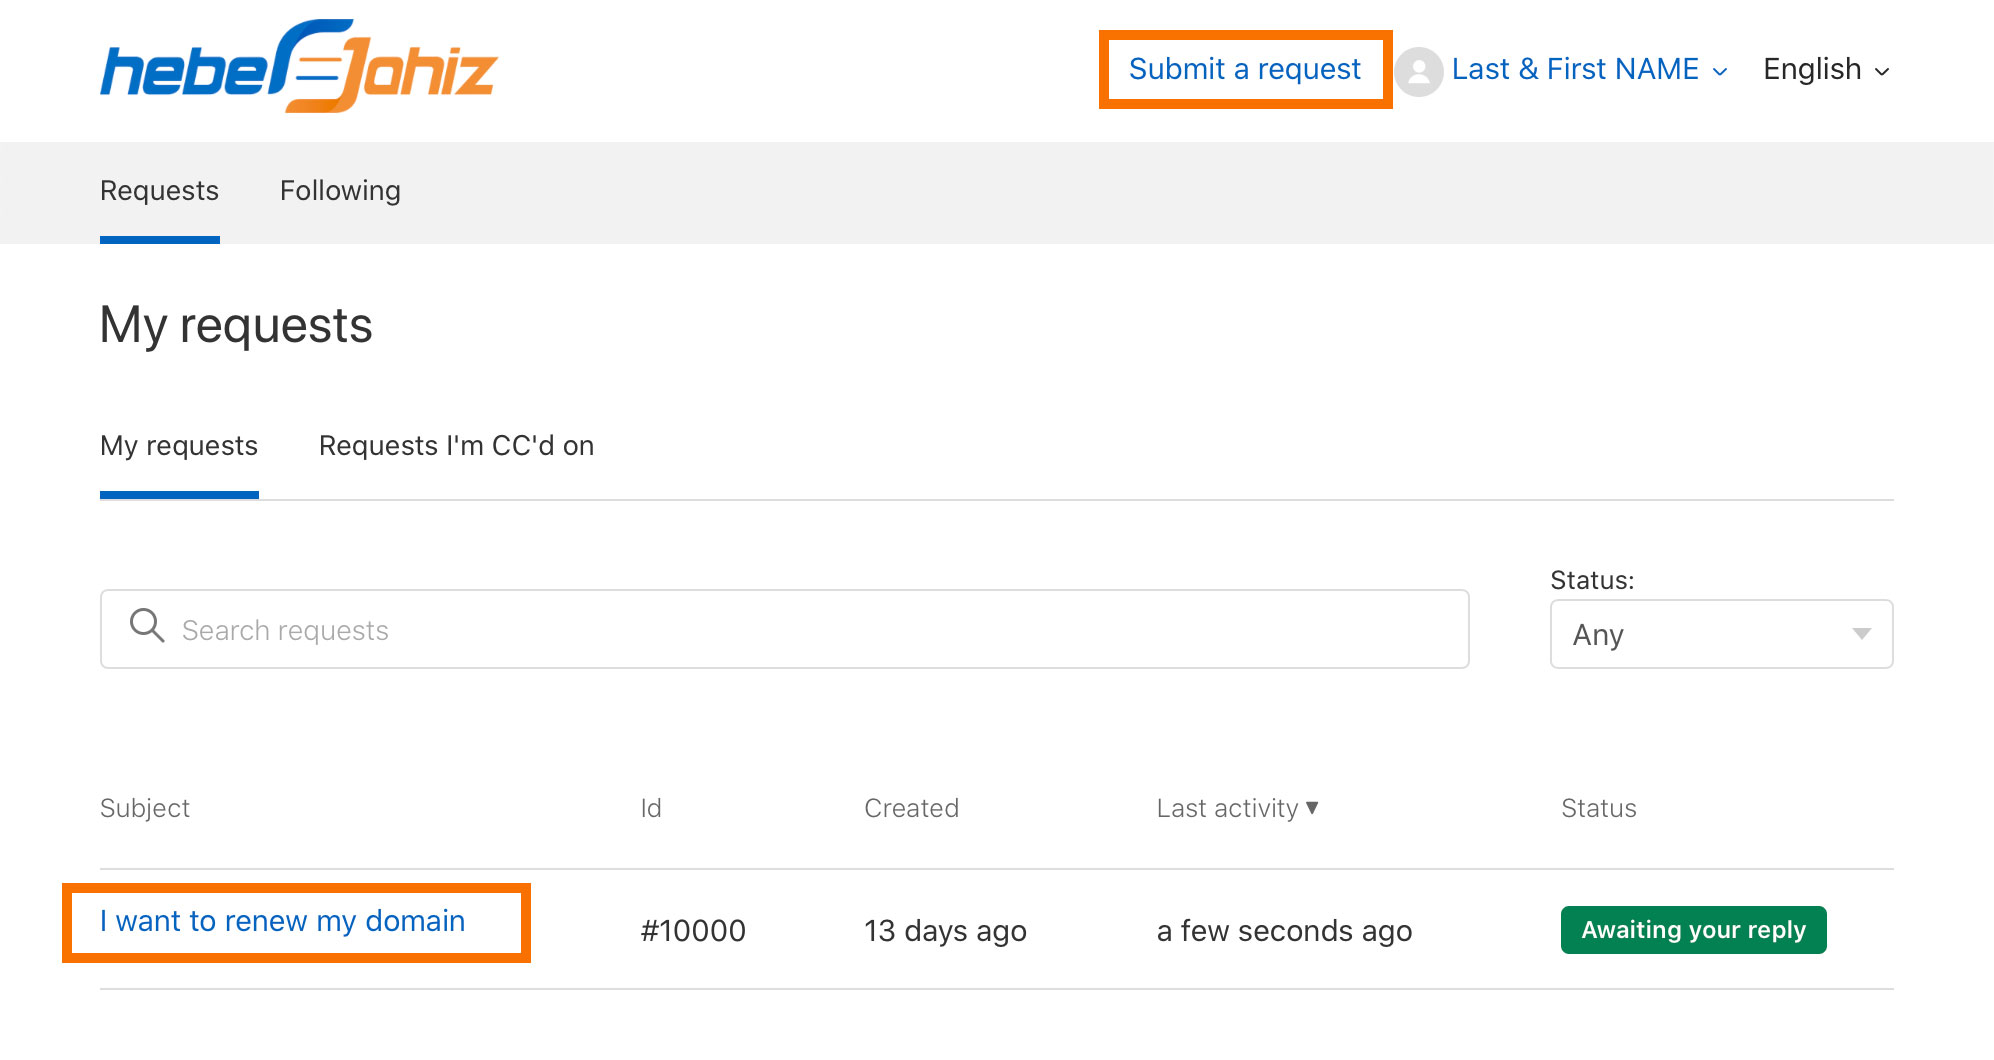Expand the Last & First NAME menu
Screen dimensions: 1994x1060
(1589, 69)
